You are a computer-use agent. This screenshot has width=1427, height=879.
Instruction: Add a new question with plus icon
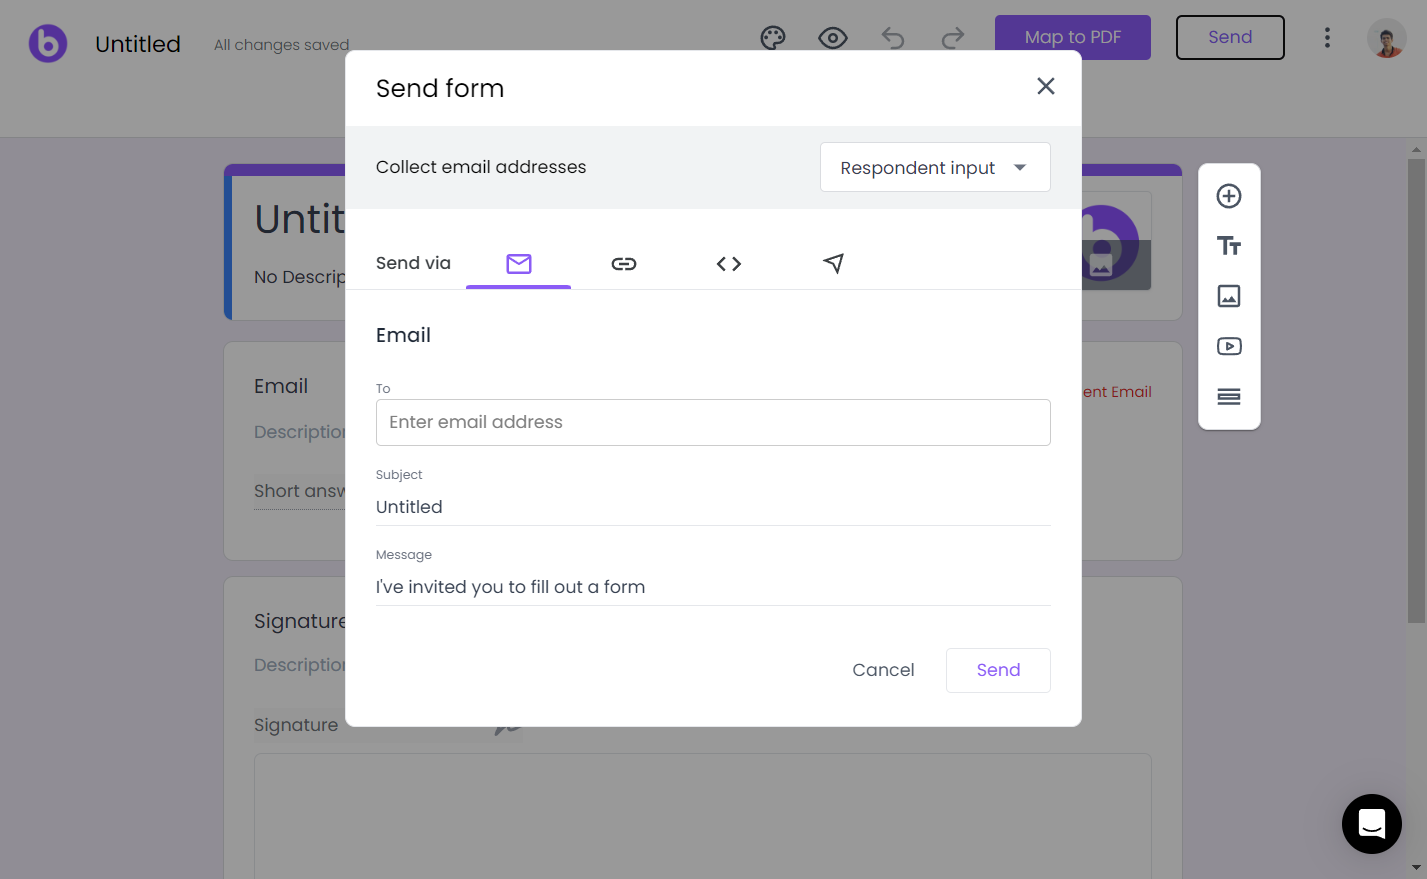coord(1229,196)
